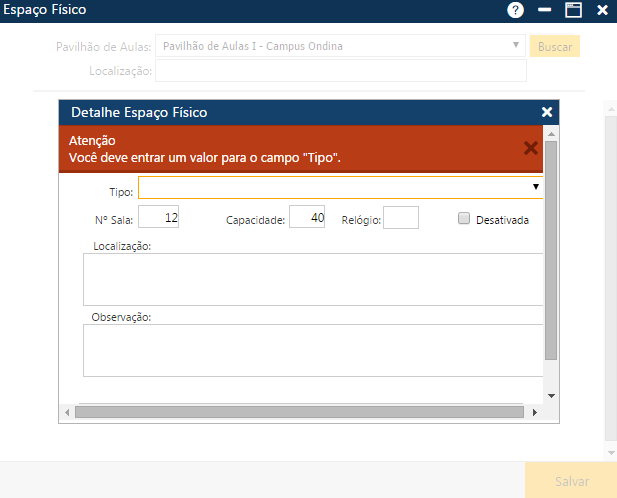Open the Tipo dropdown list
The image size is (617, 498).
(x=536, y=187)
